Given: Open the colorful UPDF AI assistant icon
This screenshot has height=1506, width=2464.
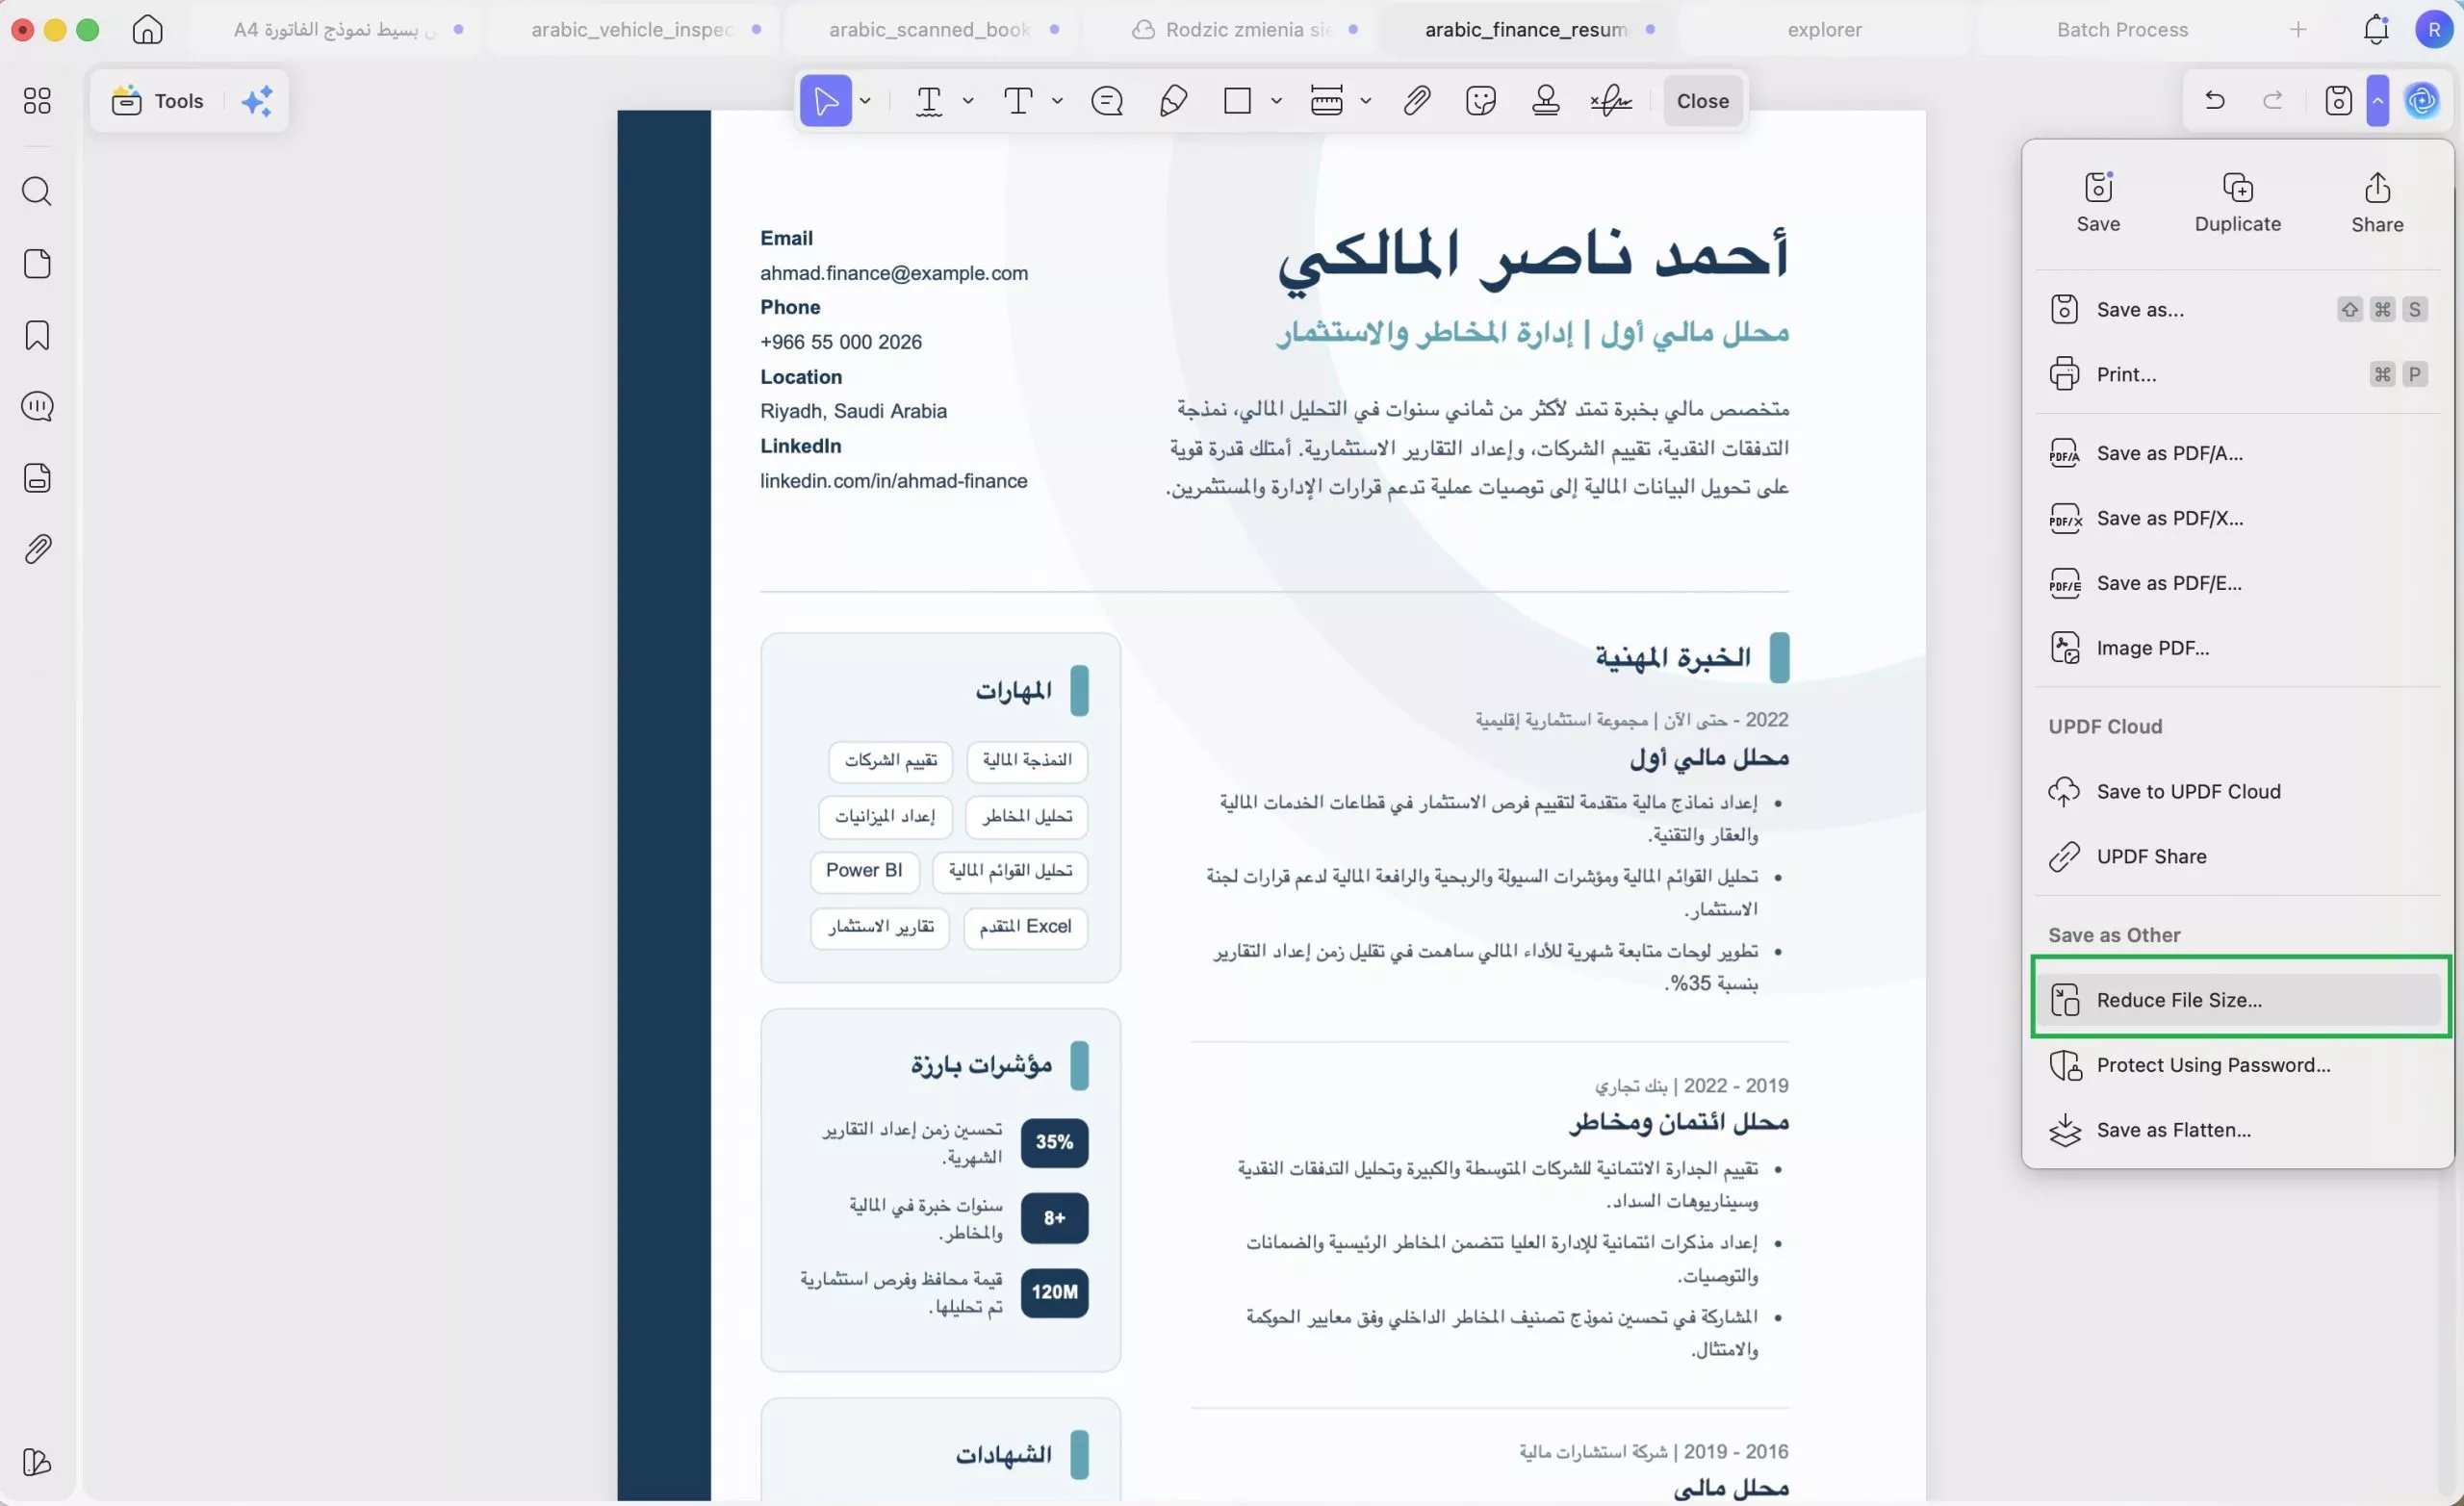Looking at the screenshot, I should (2422, 100).
